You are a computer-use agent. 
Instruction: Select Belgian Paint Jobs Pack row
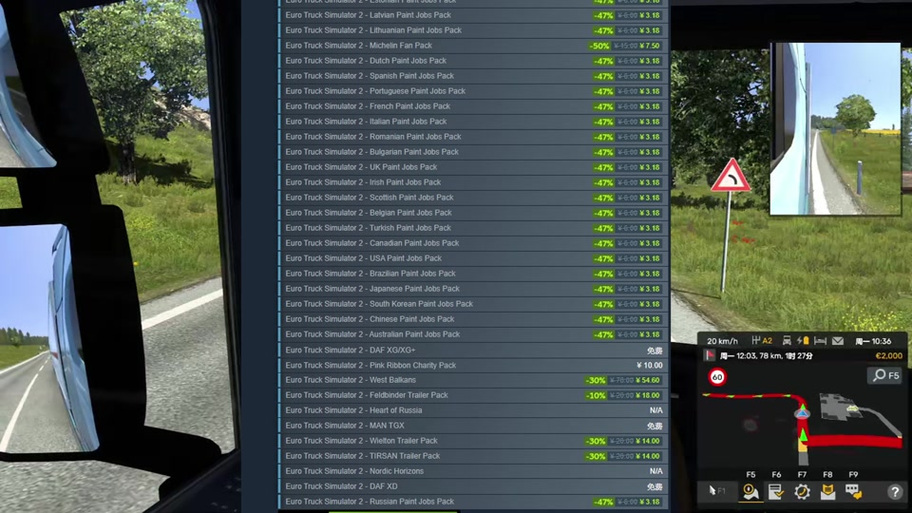(473, 213)
